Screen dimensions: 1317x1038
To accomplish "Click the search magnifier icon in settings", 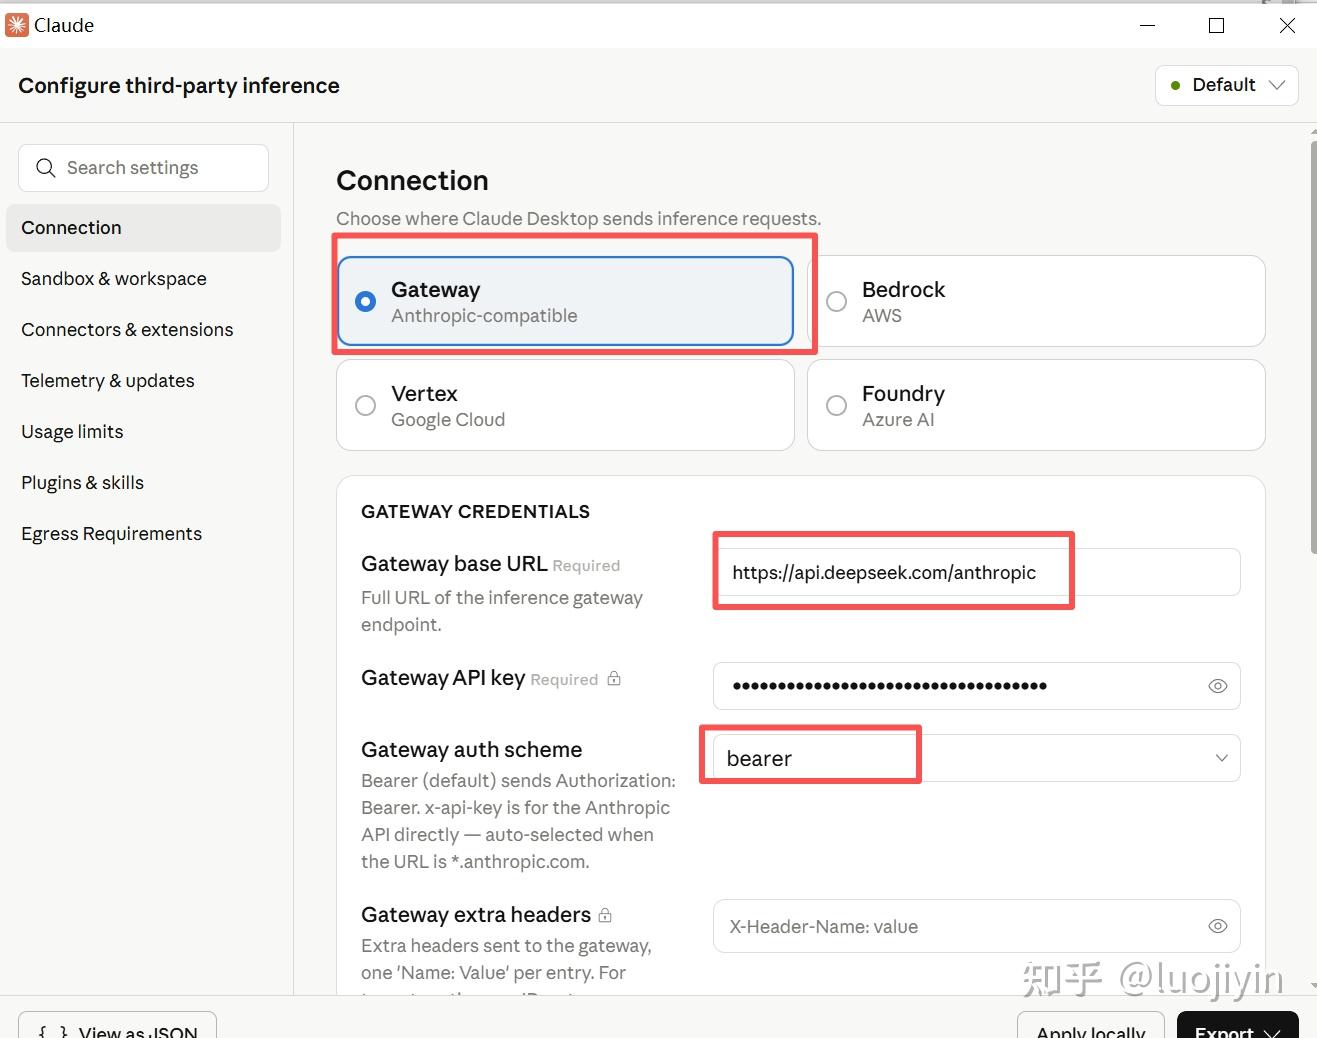I will [x=45, y=168].
